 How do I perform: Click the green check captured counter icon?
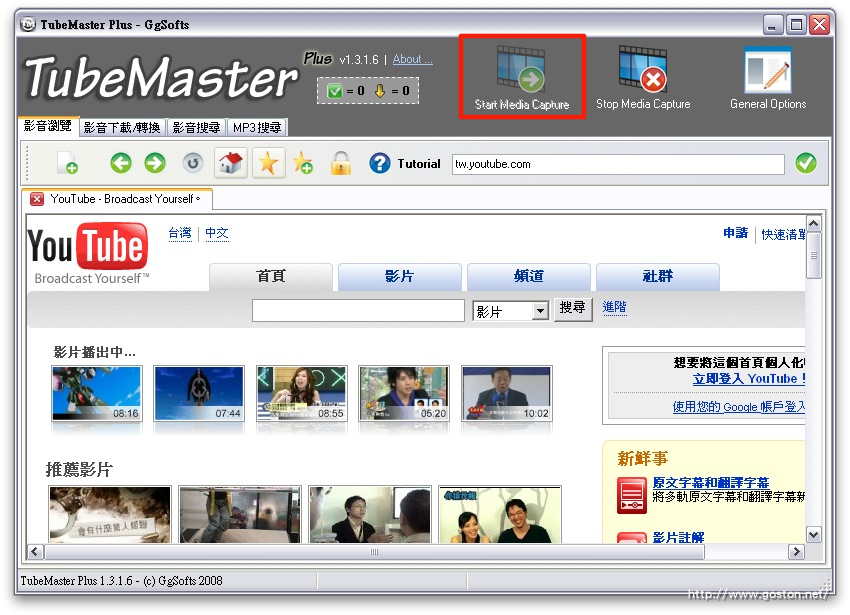tap(334, 91)
